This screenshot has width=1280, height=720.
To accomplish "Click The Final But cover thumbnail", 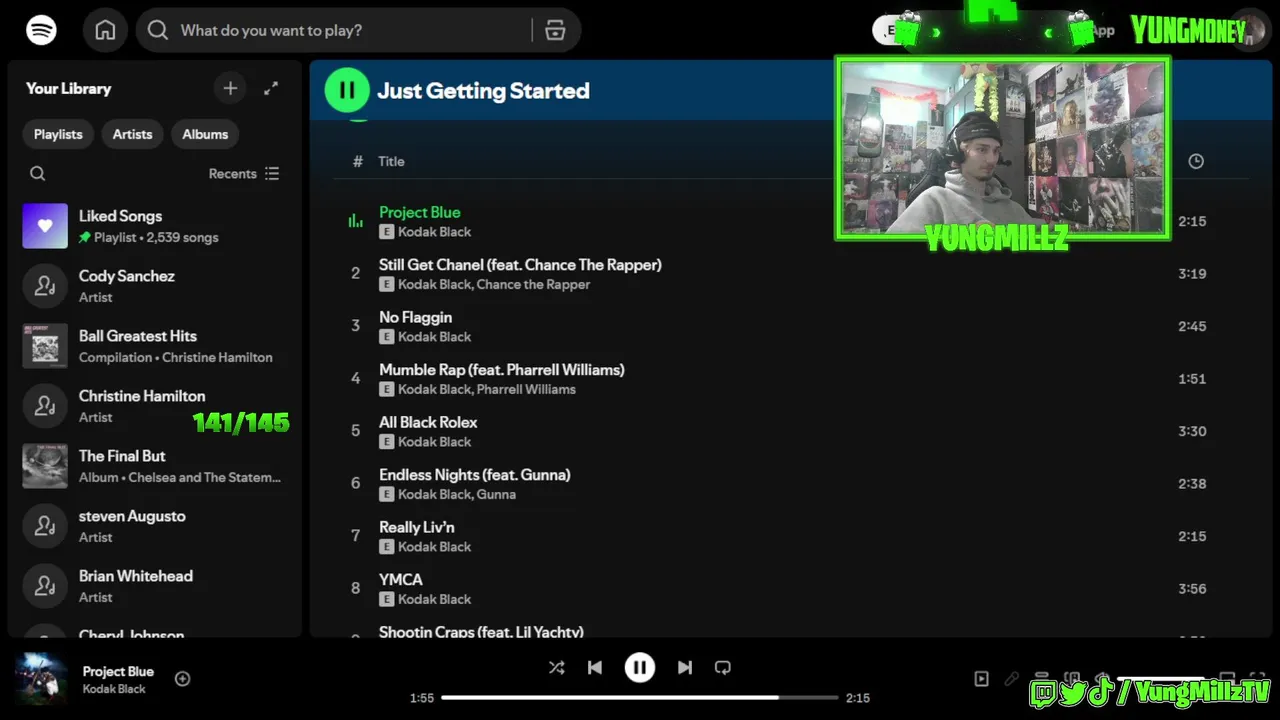I will coord(45,466).
